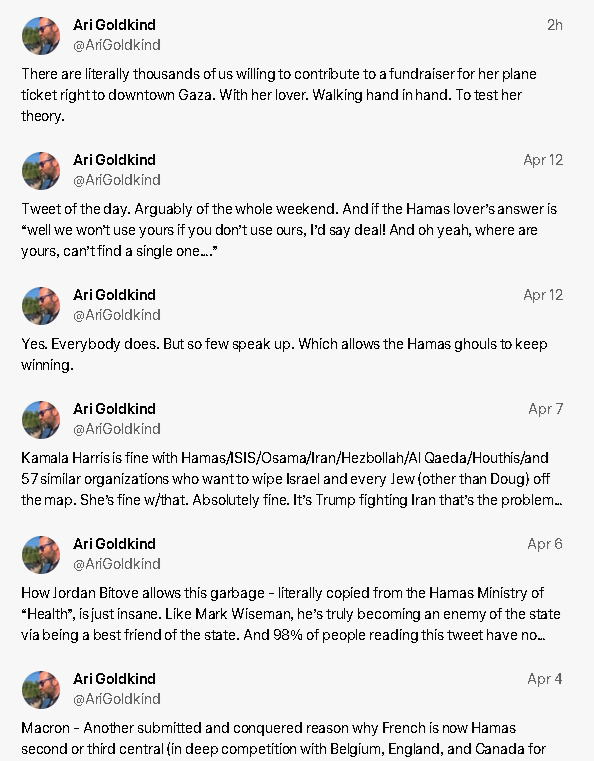The image size is (594, 761).
Task: Click @AriGoldkind handle on Apr 6 tweet
Action: tap(117, 564)
